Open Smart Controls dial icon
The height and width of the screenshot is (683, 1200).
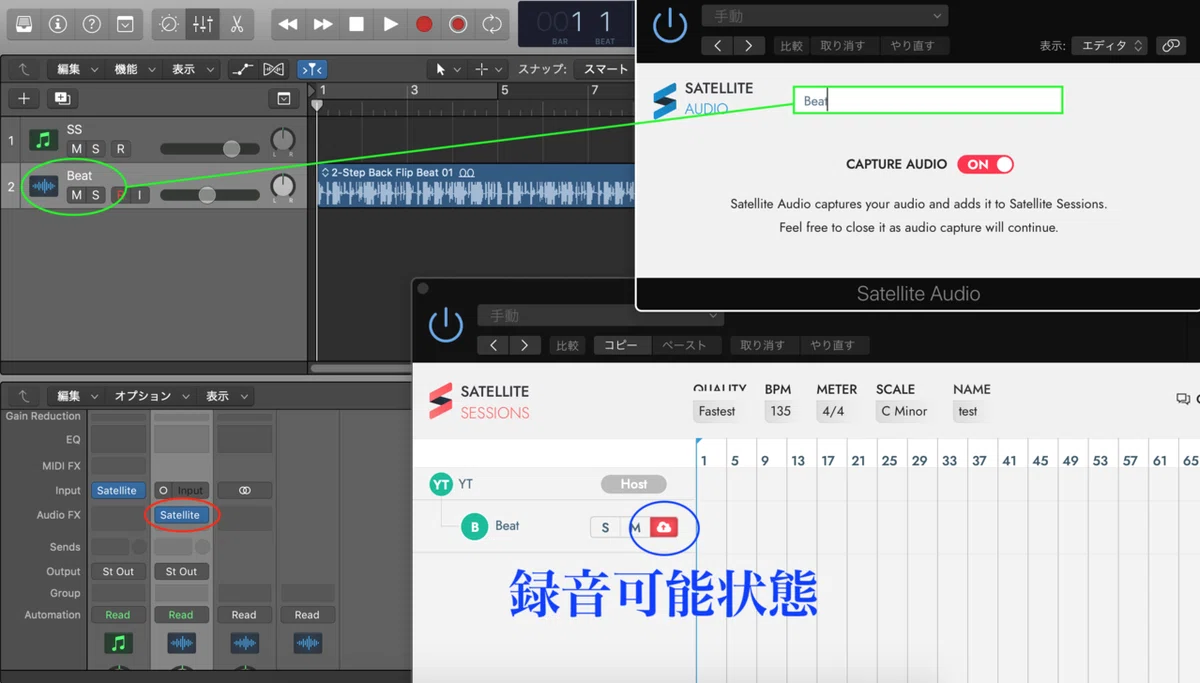click(169, 23)
